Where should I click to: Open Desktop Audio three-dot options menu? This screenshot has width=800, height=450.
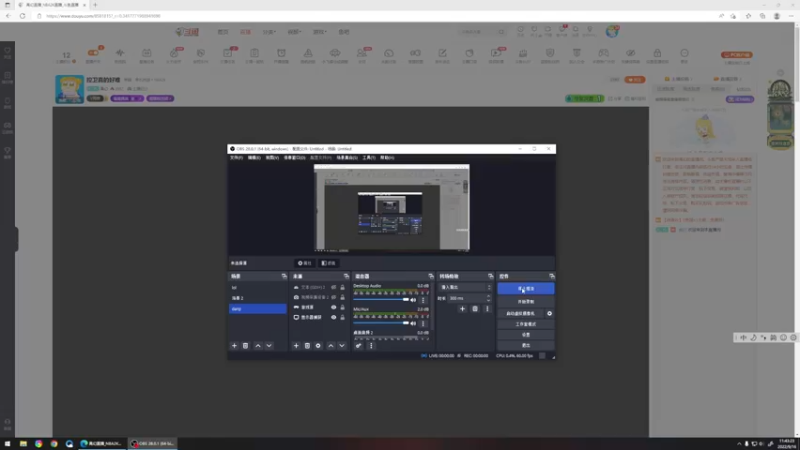(423, 300)
